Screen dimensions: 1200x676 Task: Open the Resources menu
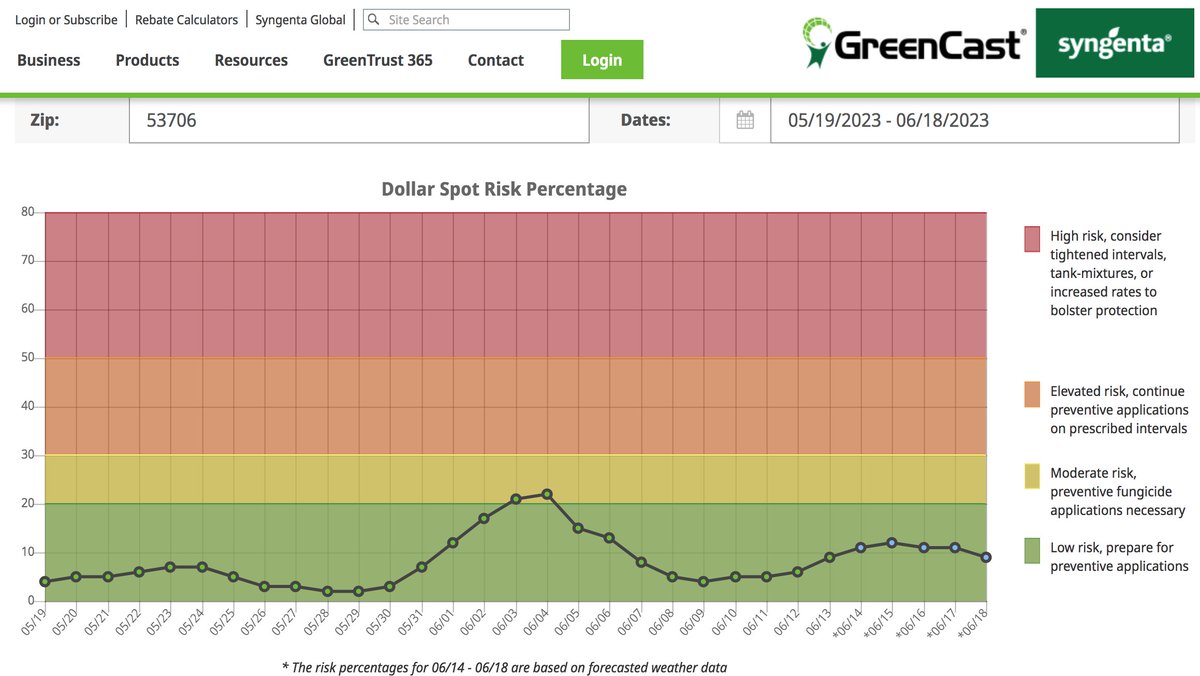(250, 60)
